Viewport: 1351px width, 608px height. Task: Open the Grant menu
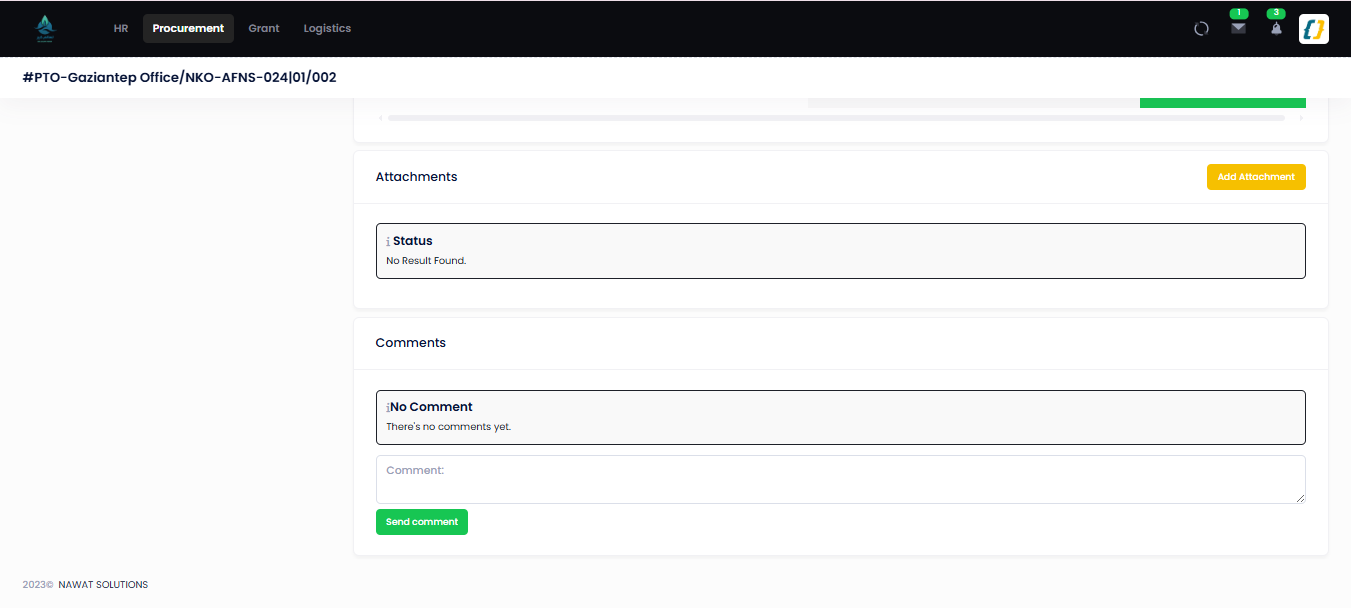[x=264, y=28]
